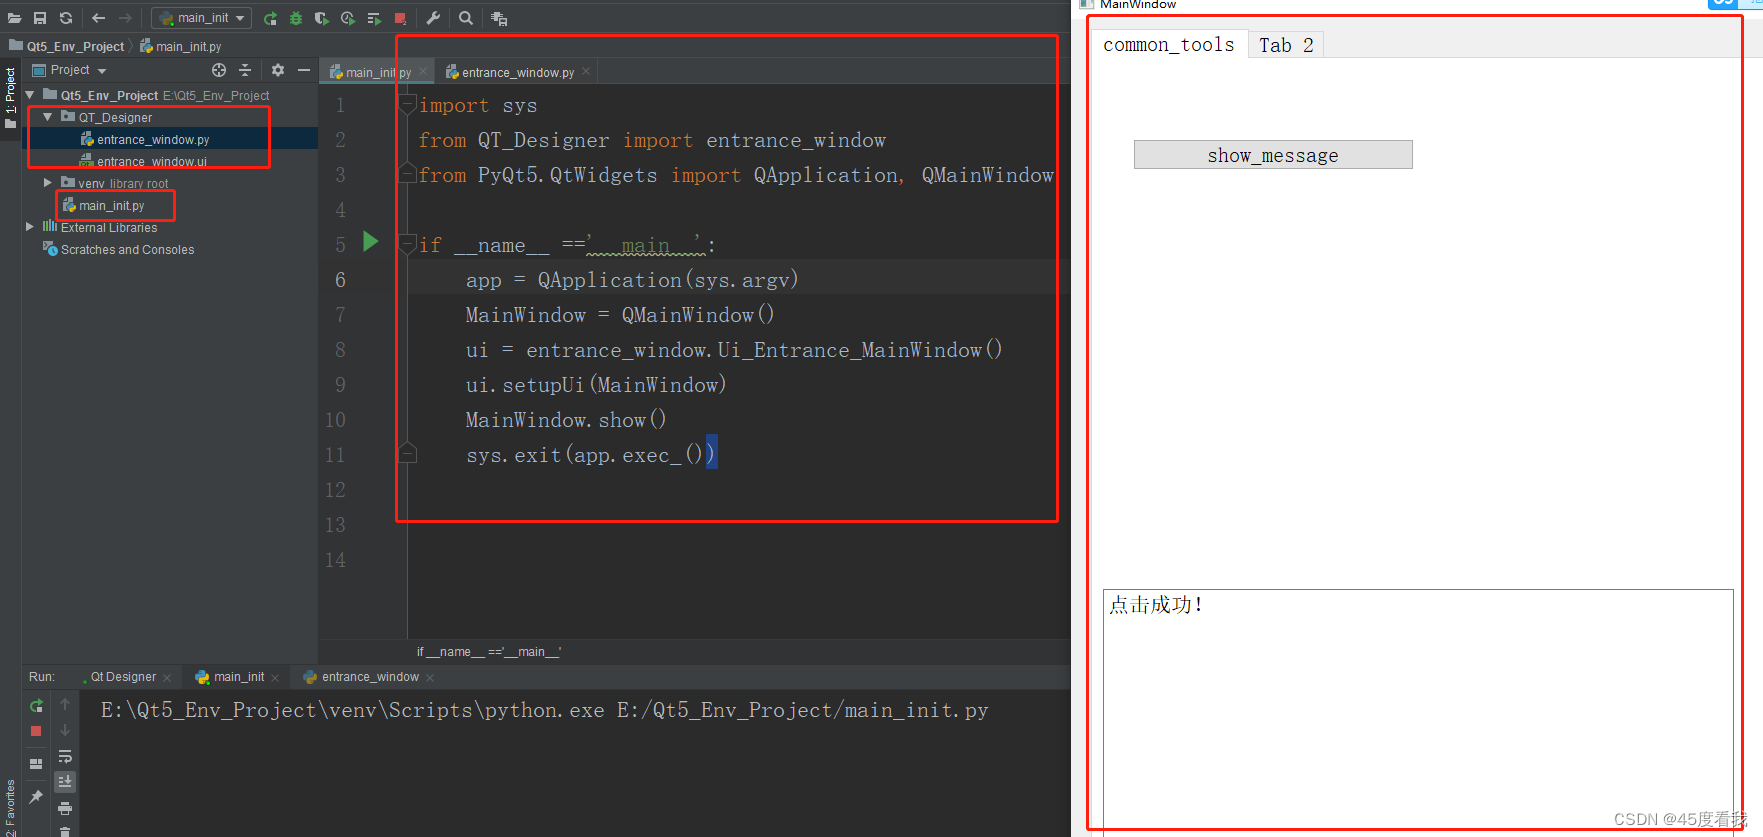The image size is (1763, 837).
Task: Click the Synchronize refresh toolbar icon
Action: pos(66,18)
